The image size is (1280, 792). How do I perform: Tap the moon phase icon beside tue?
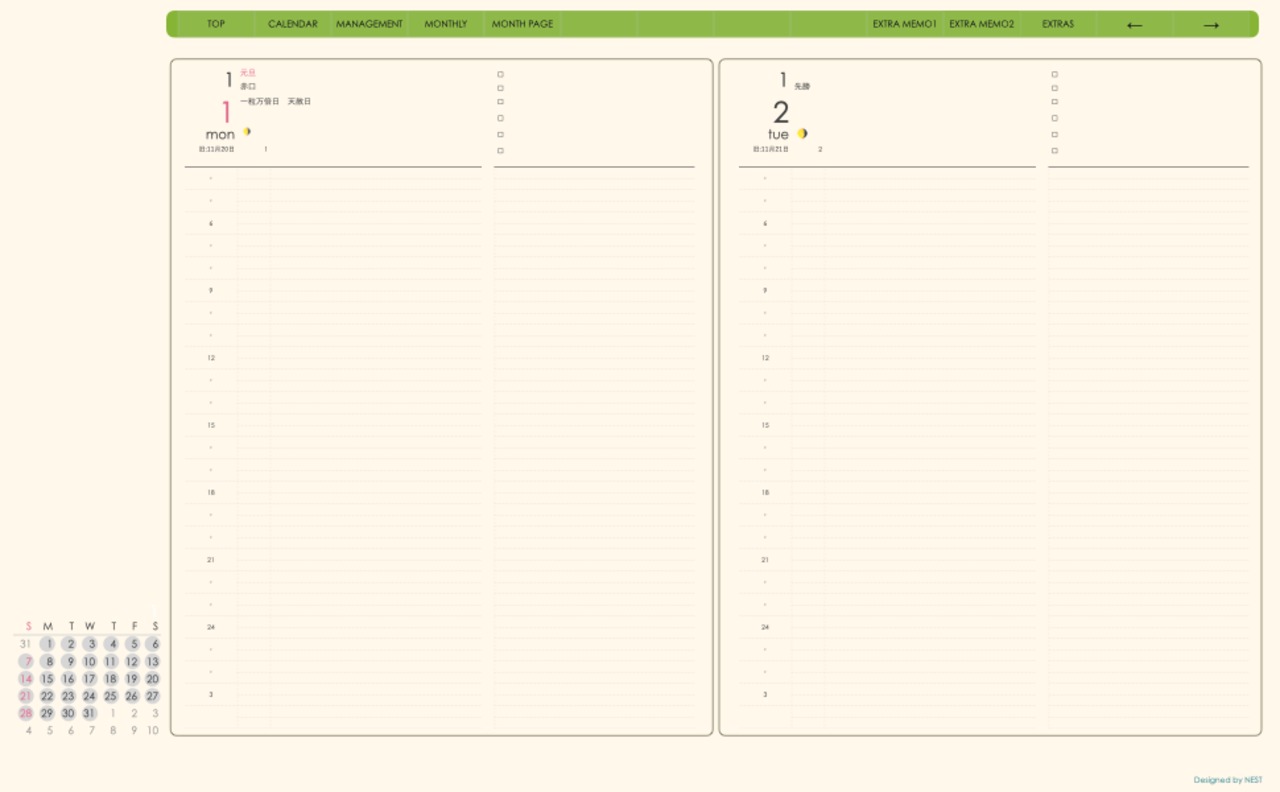click(802, 133)
